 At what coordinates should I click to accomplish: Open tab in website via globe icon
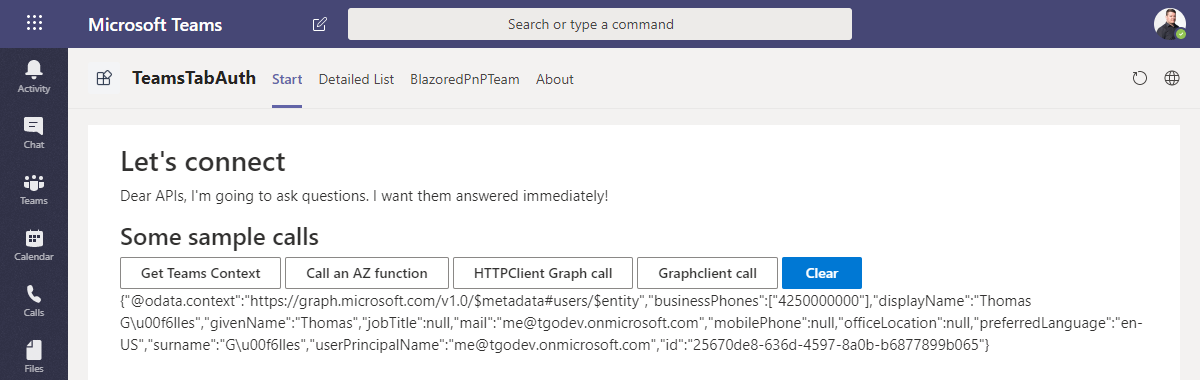click(1172, 79)
